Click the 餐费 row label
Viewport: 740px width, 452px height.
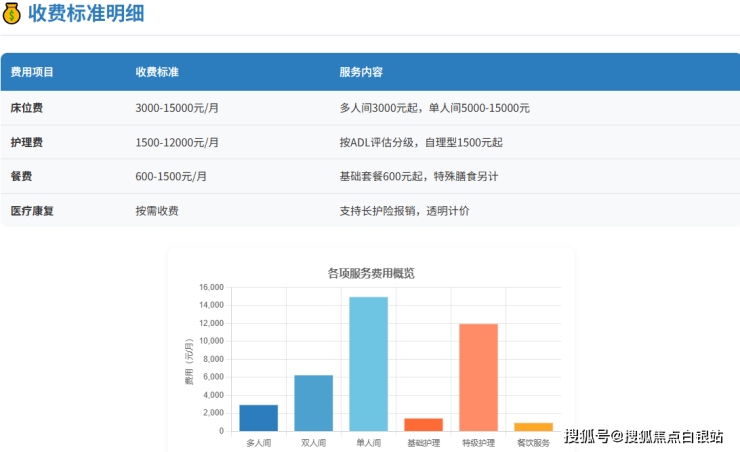[21, 176]
